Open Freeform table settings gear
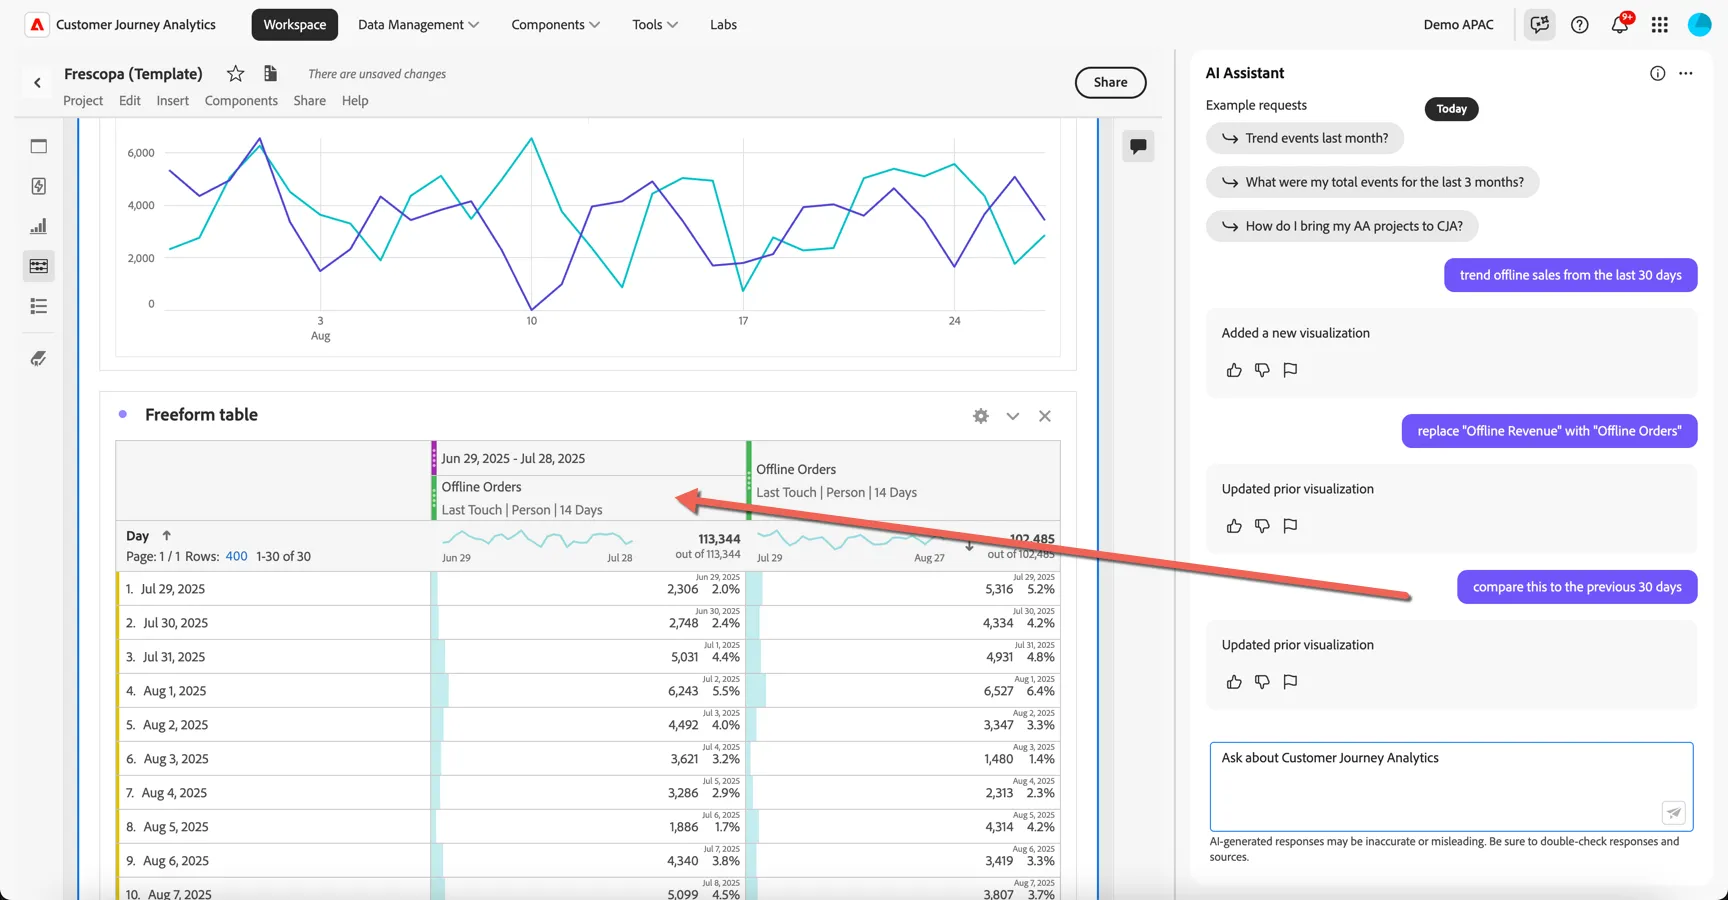The width and height of the screenshot is (1728, 900). point(980,416)
